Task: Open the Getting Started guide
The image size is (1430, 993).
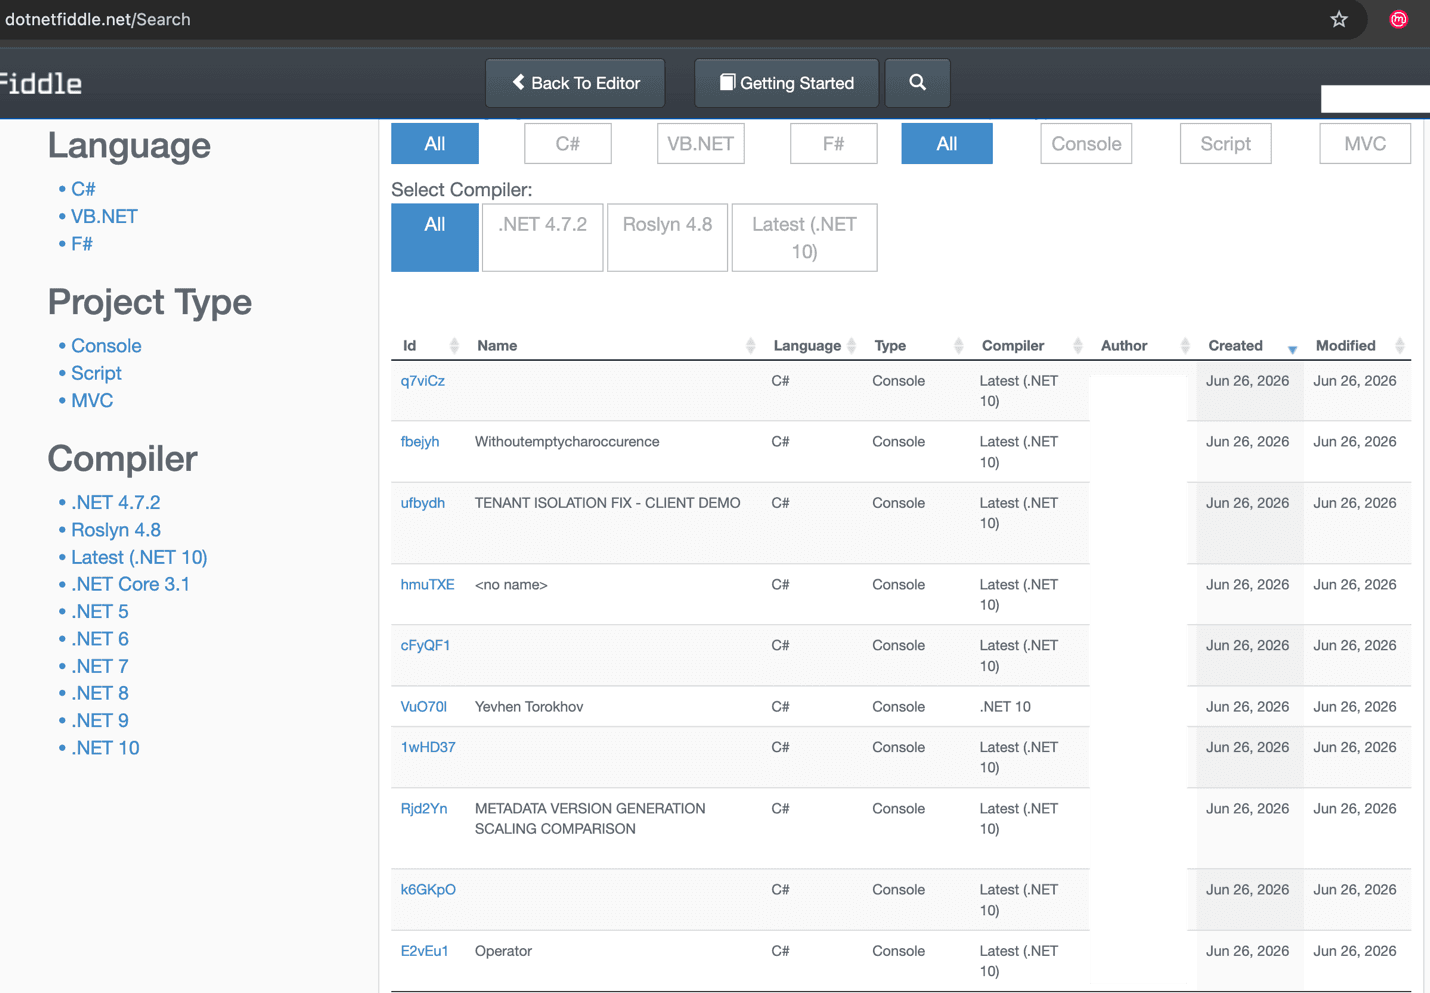Action: 787,83
